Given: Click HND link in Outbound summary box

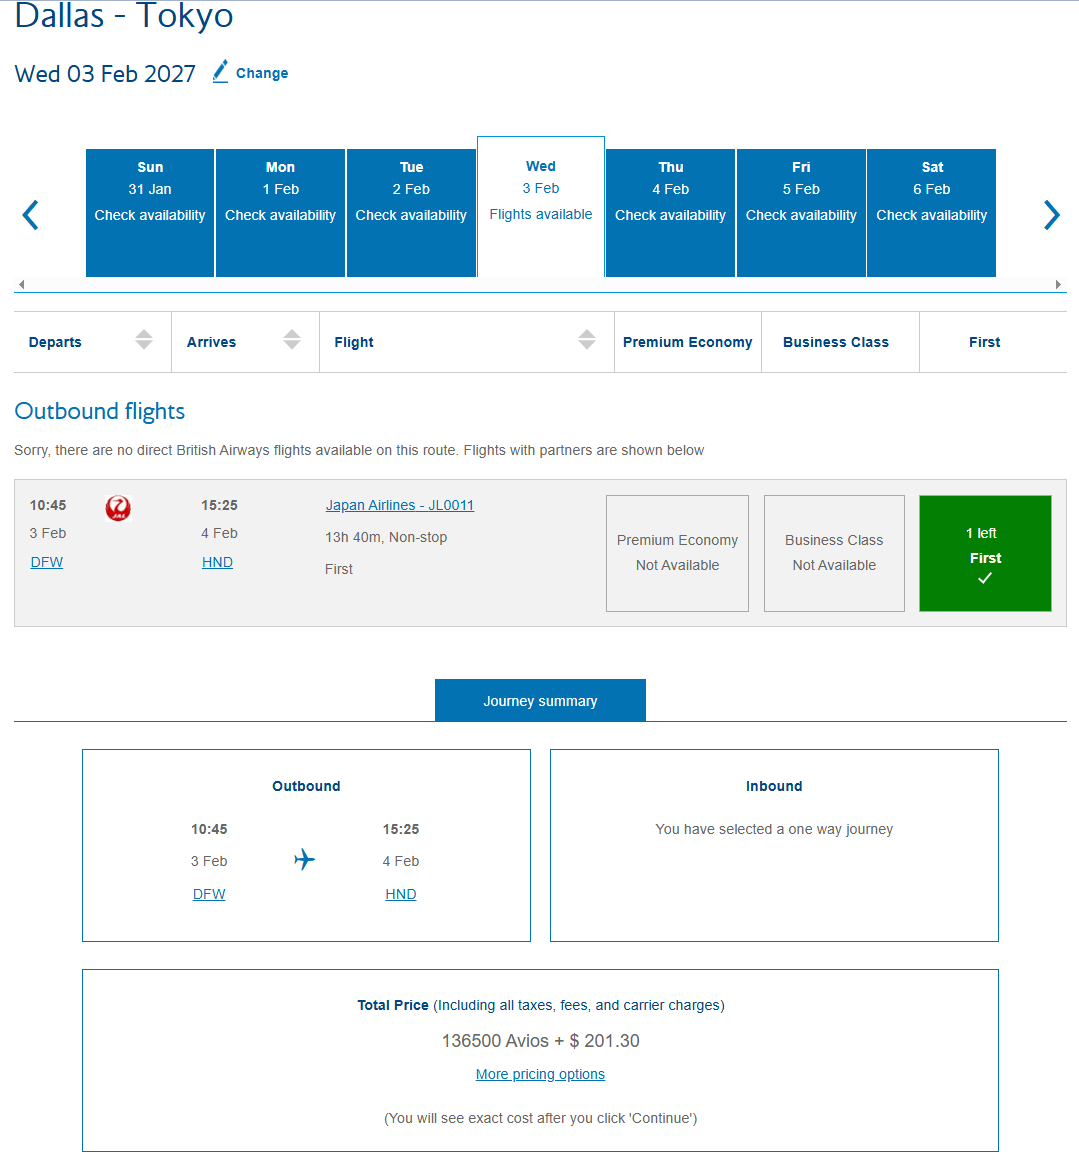Looking at the screenshot, I should tap(400, 894).
